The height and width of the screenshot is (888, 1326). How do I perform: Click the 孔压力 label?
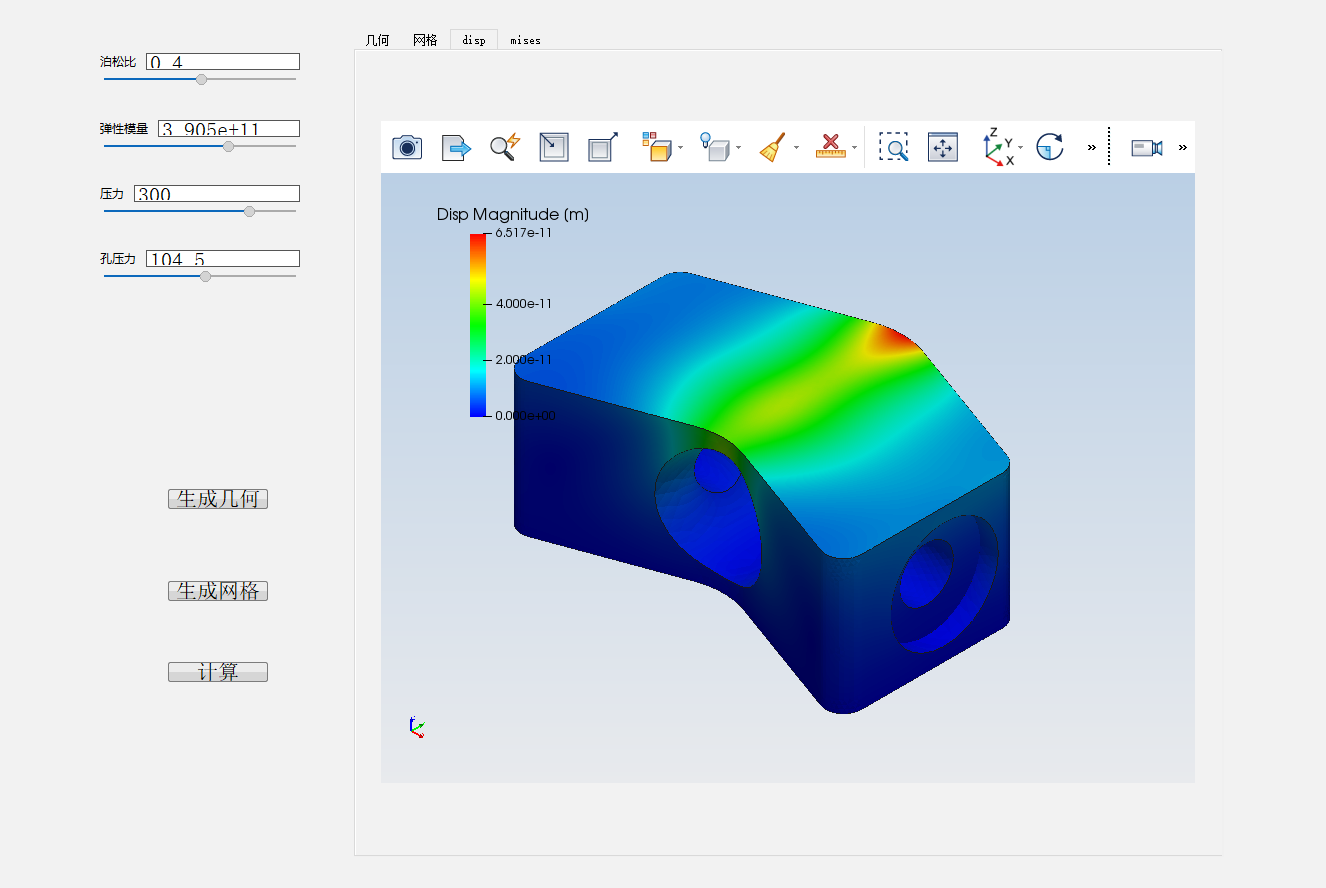click(x=118, y=259)
